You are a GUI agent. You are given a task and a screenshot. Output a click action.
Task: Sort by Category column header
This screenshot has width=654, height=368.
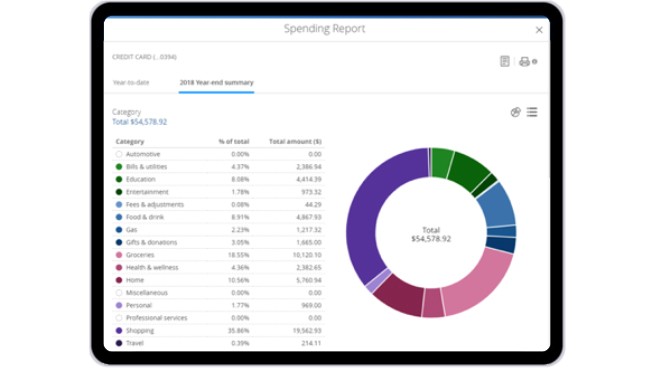pyautogui.click(x=130, y=141)
